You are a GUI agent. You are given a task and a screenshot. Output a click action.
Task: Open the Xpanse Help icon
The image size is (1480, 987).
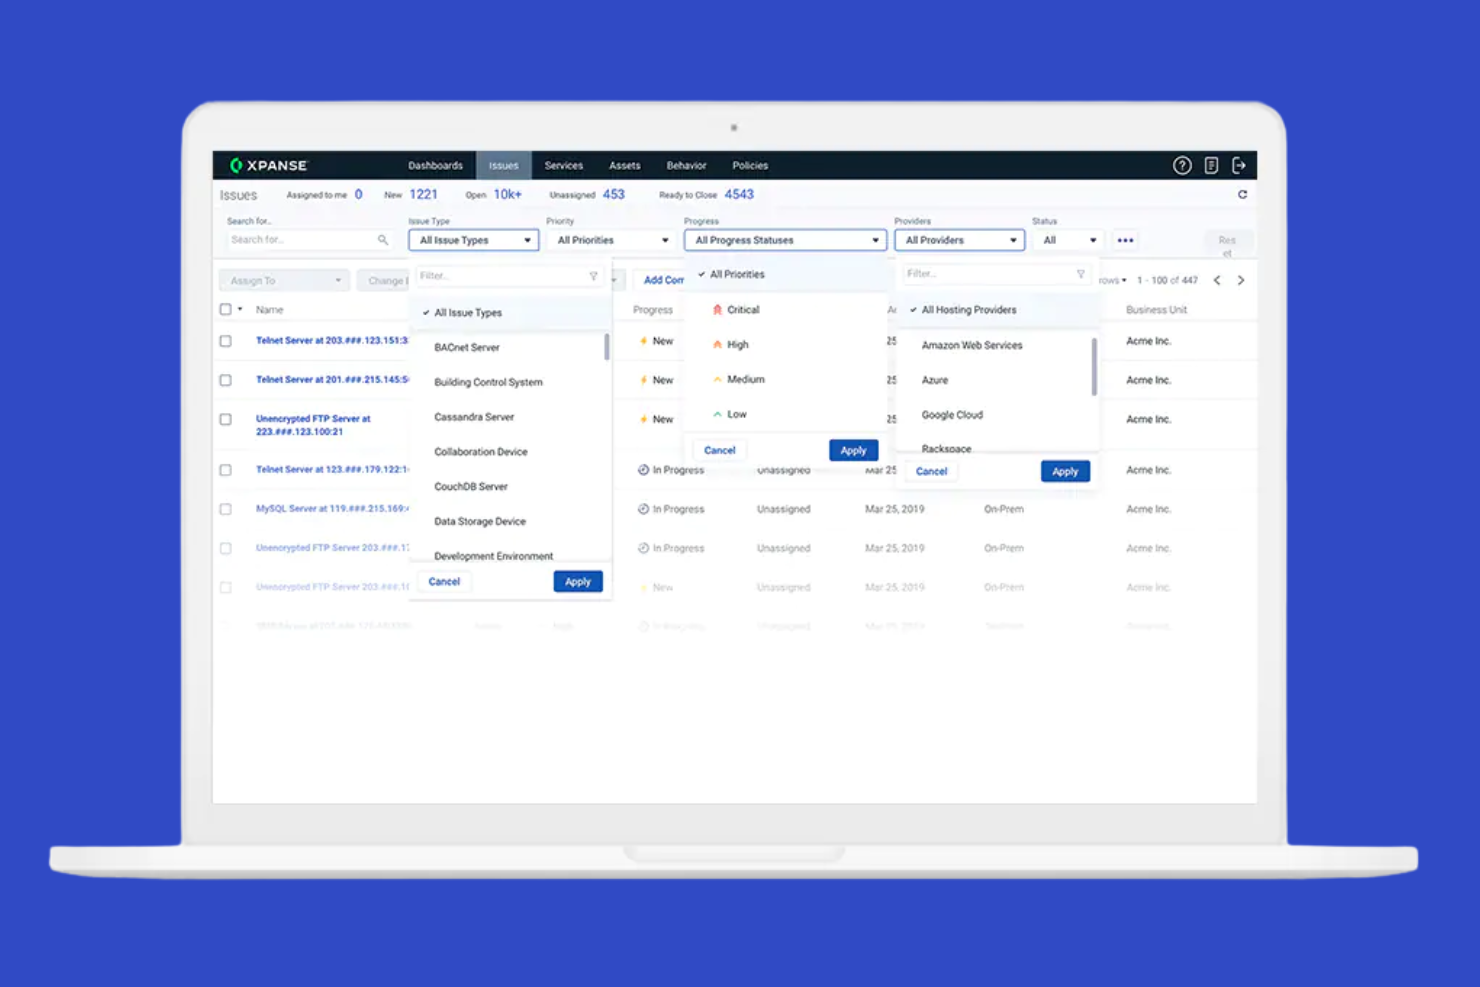click(x=1182, y=165)
